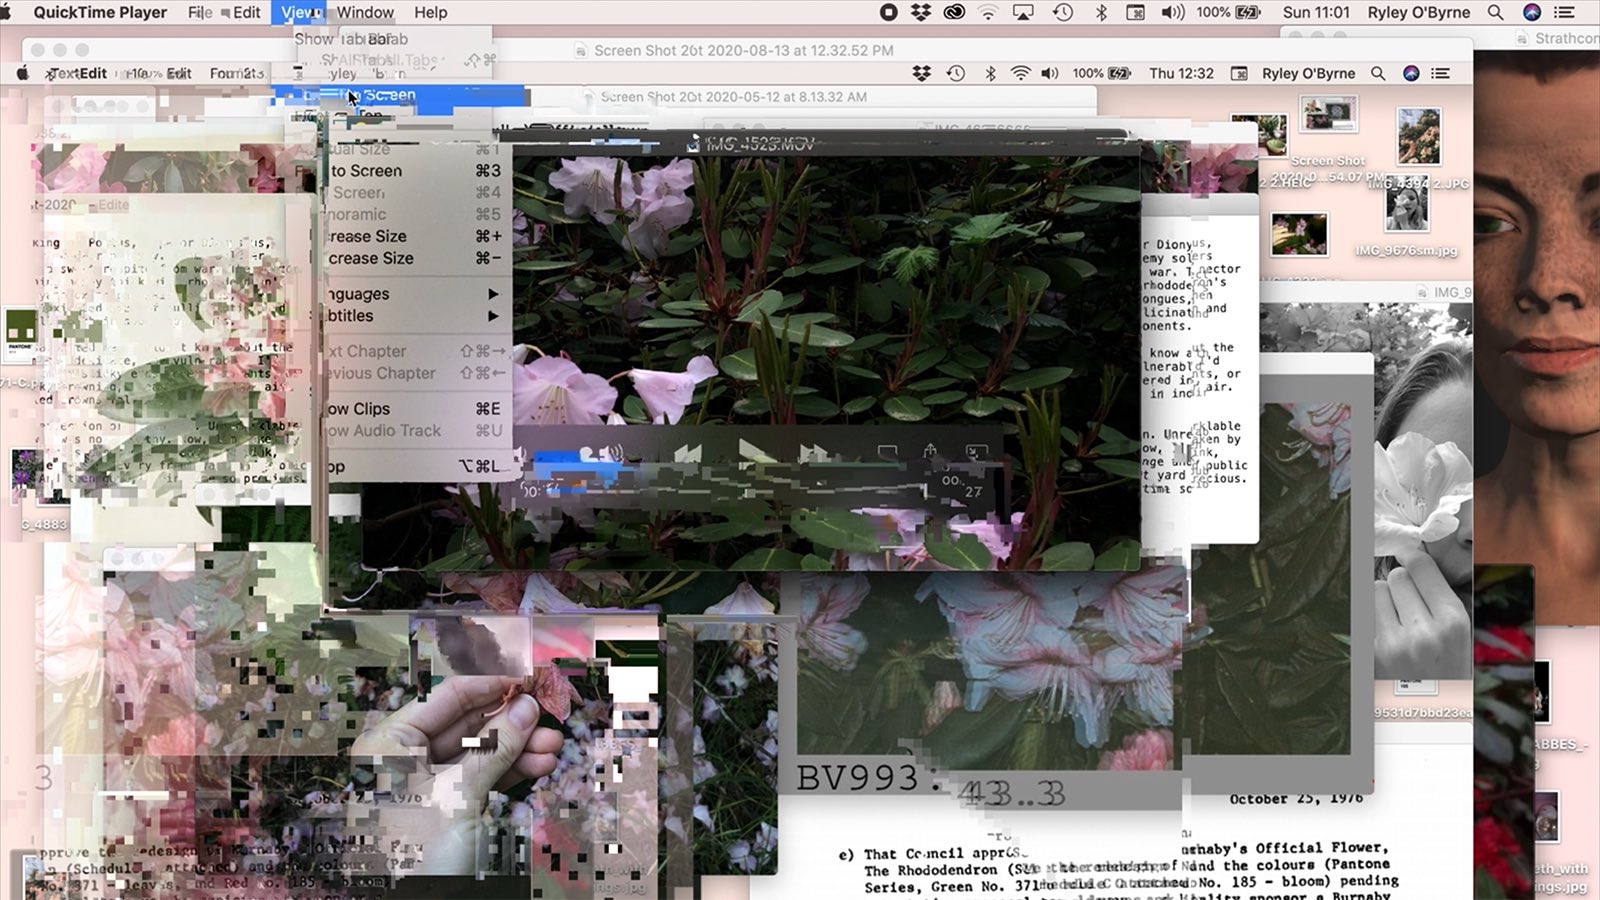The height and width of the screenshot is (900, 1600).
Task: Open the AirPlay display menu bar icon
Action: [x=1023, y=12]
